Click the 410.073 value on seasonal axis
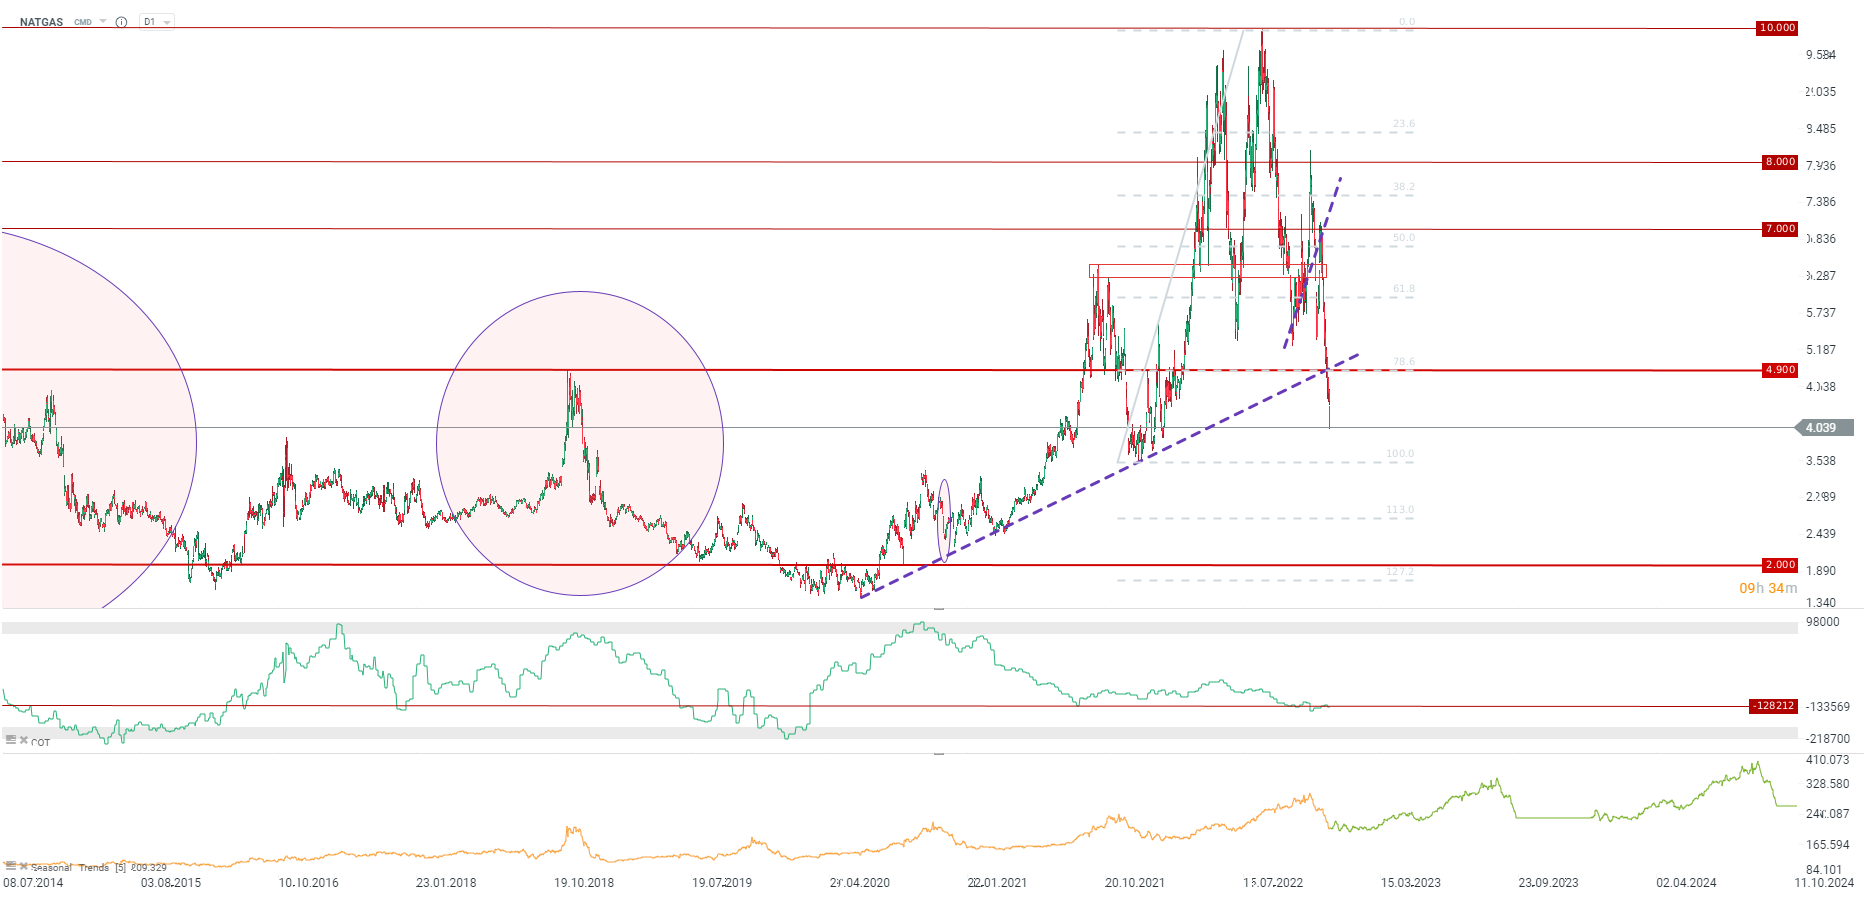Screen dimensions: 1866x909 1828,760
